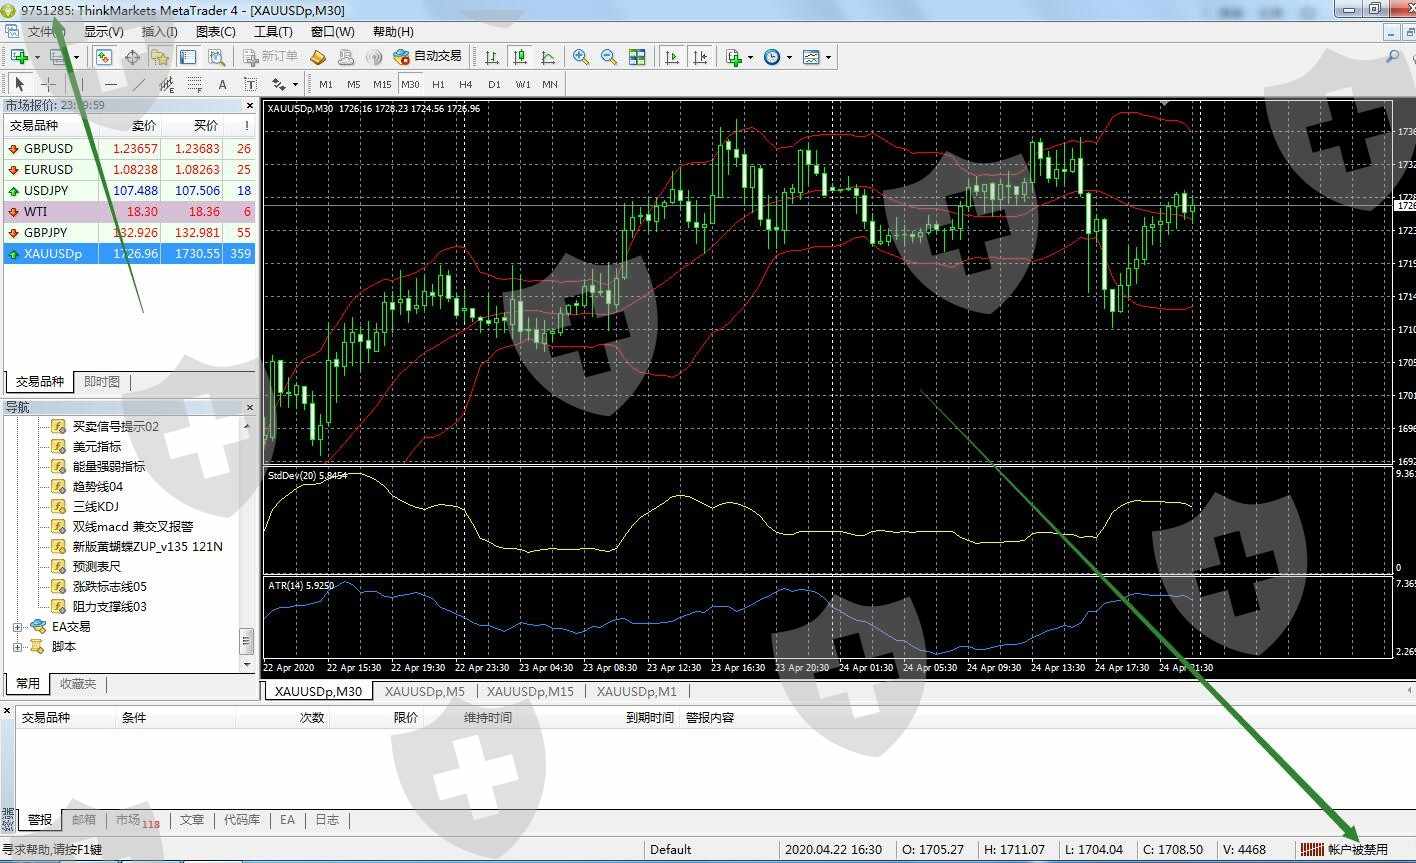Screen dimensions: 1416x863
Task: Click the Fibonacci retracement tool icon
Action: tap(194, 85)
